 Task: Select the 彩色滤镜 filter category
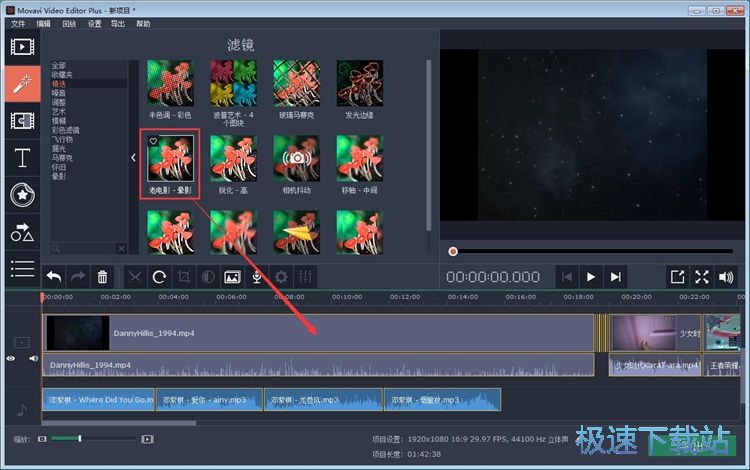[x=66, y=130]
